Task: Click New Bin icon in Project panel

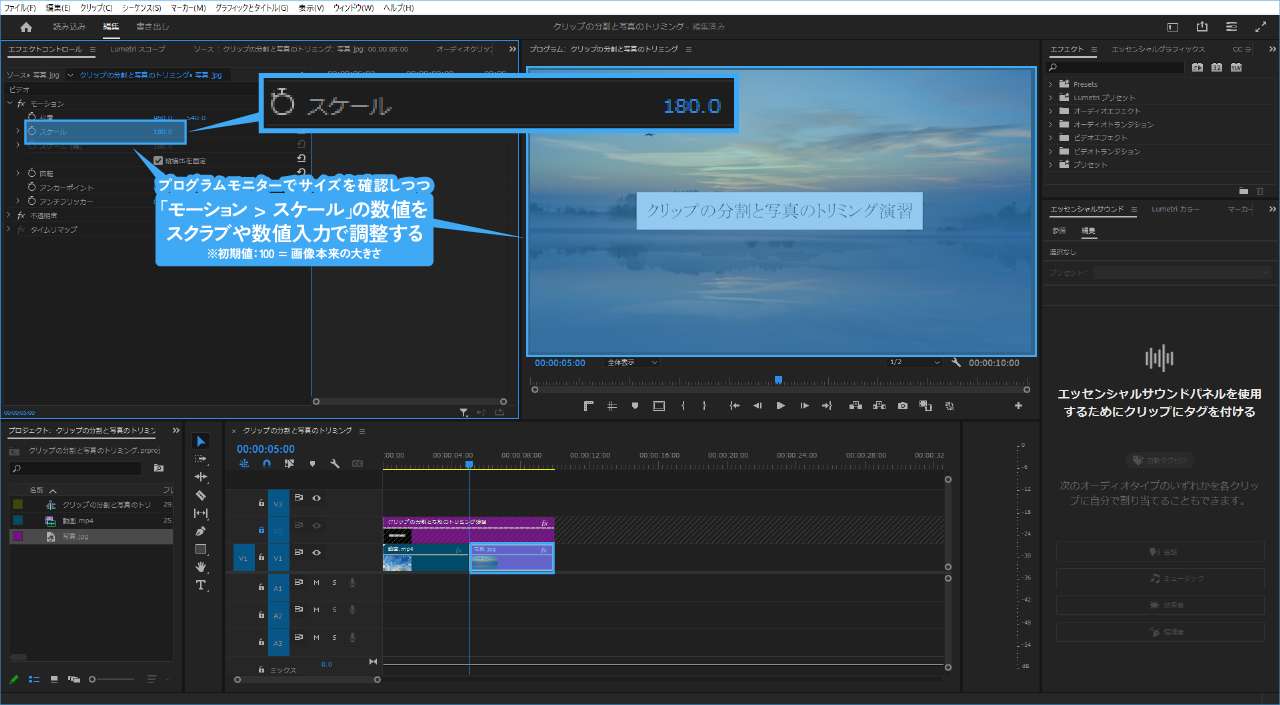Action: click(x=158, y=467)
